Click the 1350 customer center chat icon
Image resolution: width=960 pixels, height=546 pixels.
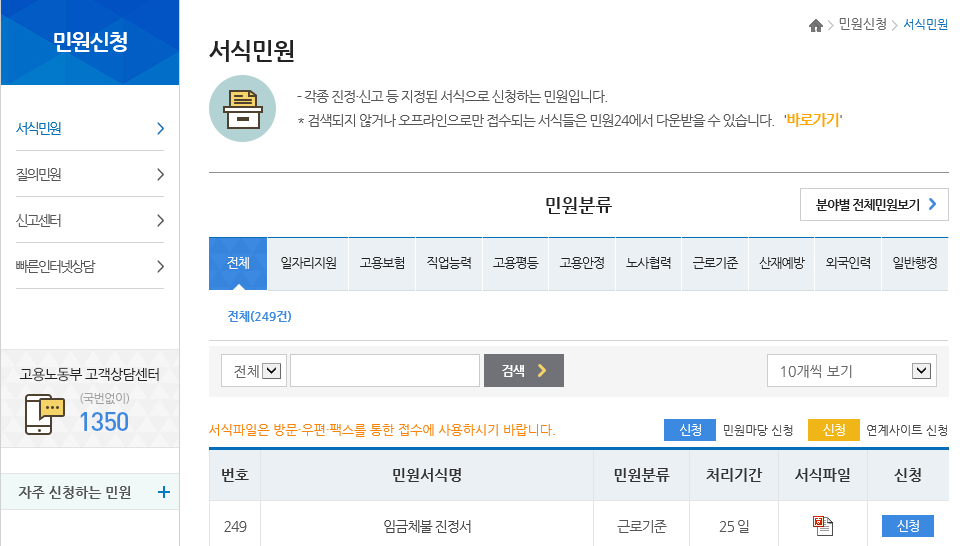click(45, 413)
